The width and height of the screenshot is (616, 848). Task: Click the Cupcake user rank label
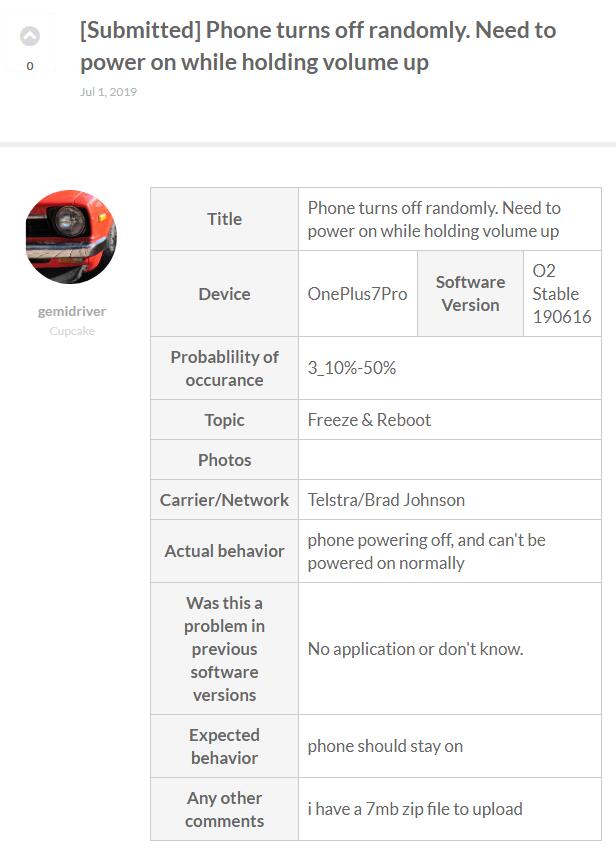coord(72,331)
